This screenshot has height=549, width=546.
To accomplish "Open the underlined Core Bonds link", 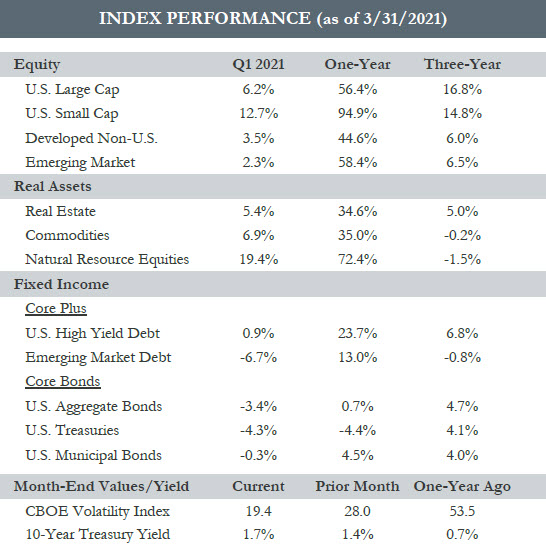I will 63,381.
